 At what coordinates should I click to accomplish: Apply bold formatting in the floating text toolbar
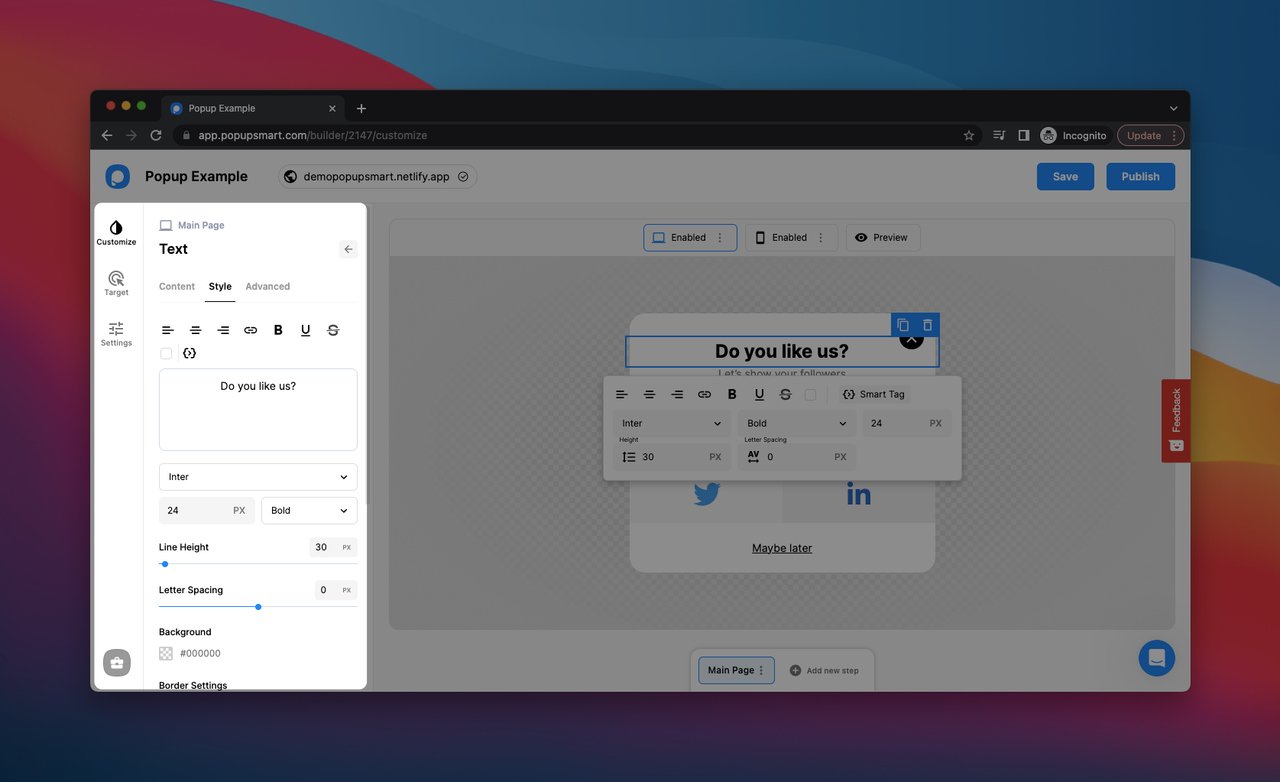(731, 394)
